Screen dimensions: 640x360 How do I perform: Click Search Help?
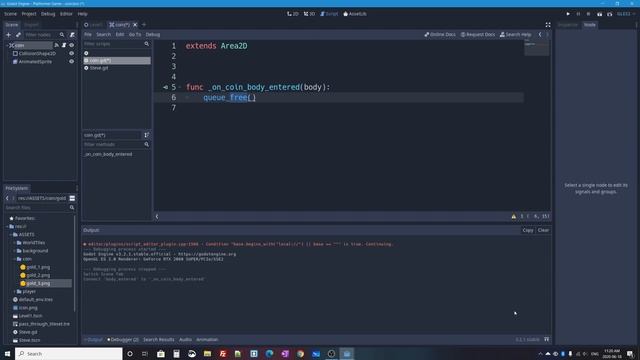pos(516,35)
